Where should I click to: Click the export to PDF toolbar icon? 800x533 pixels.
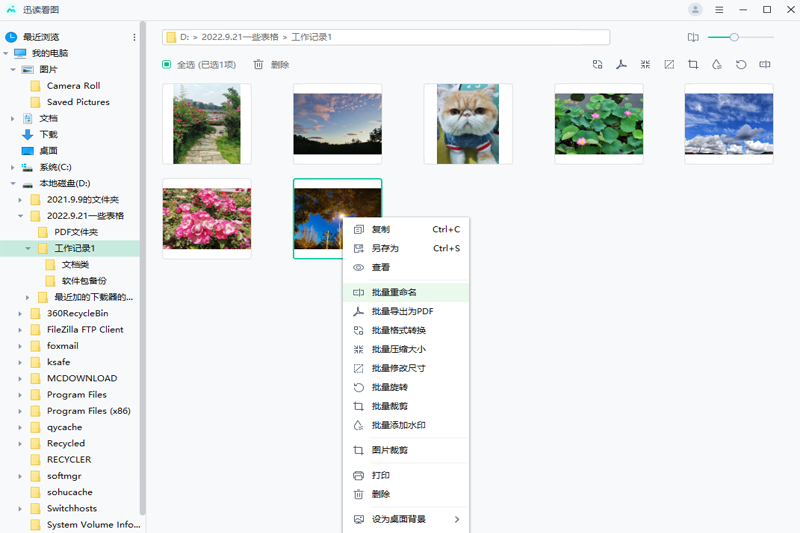coord(621,65)
